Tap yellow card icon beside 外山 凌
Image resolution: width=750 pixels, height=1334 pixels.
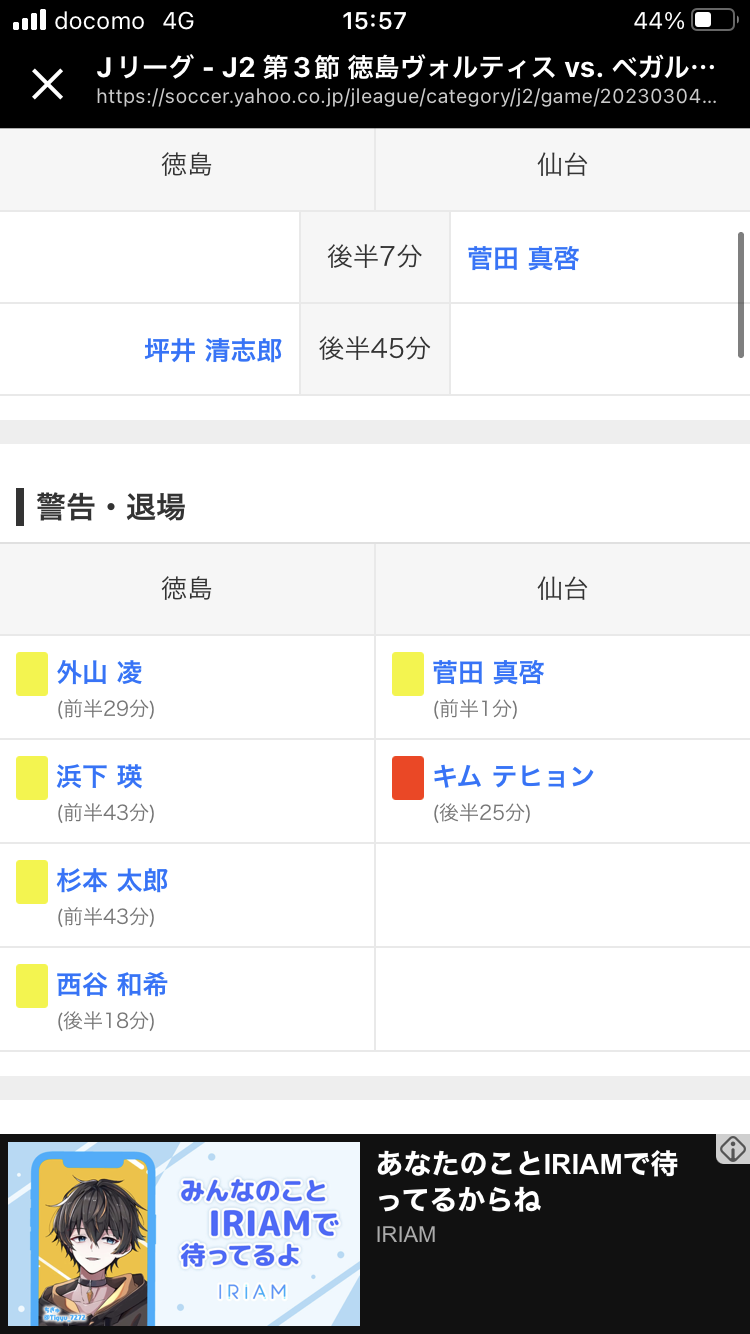(32, 673)
